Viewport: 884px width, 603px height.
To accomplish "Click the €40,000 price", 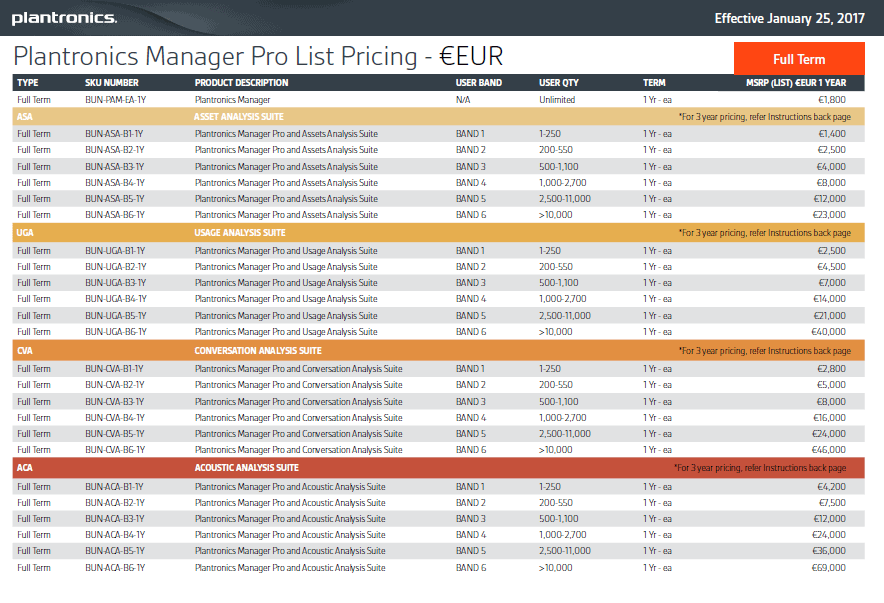I will [x=829, y=332].
